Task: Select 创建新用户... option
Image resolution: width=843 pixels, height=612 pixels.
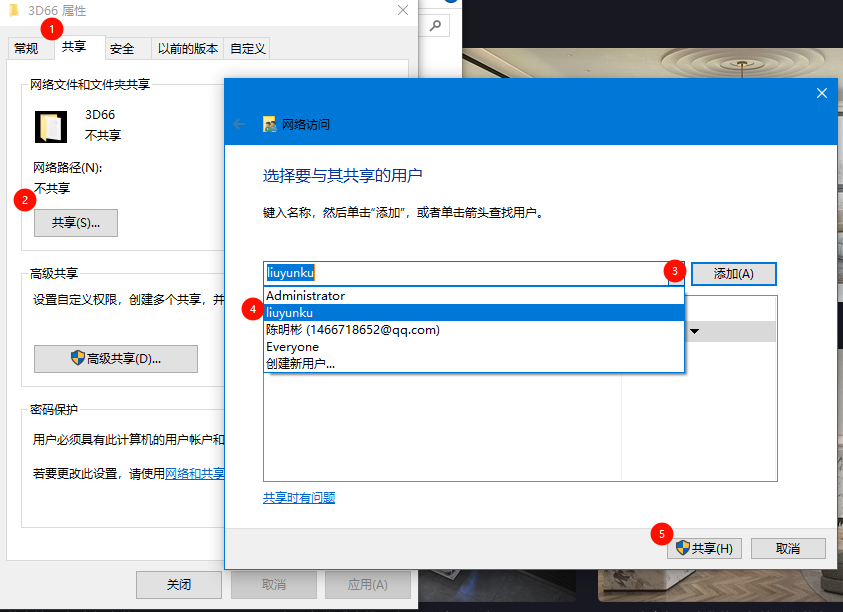Action: click(300, 364)
